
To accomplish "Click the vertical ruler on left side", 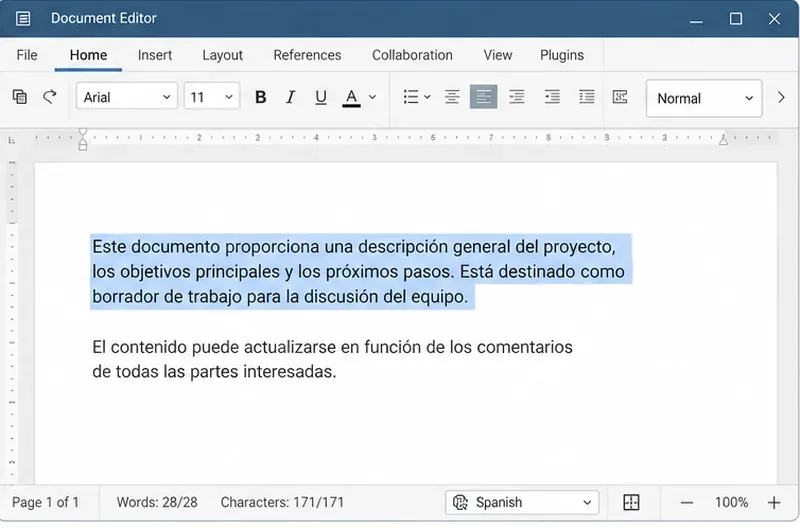I will pos(12,321).
